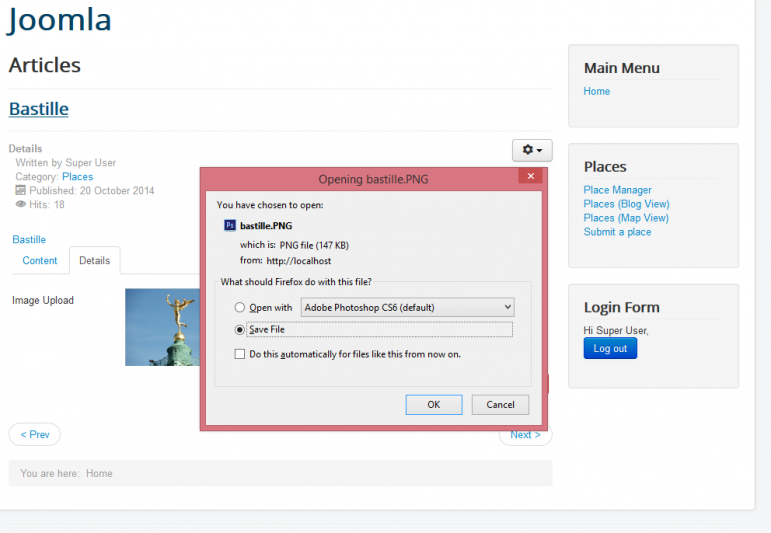This screenshot has height=533, width=771.
Task: Go to Home in Main Menu
Action: click(596, 91)
